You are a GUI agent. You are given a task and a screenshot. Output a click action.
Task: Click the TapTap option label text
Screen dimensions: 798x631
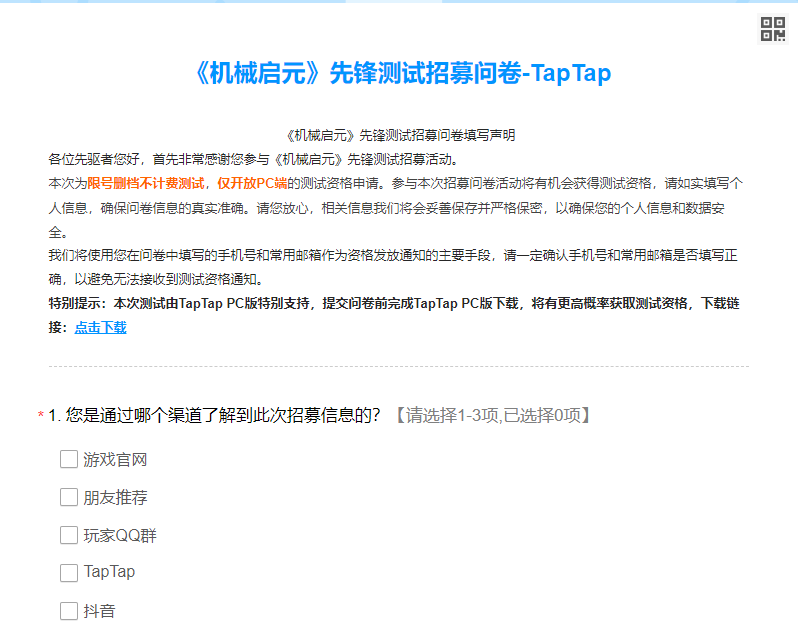pyautogui.click(x=109, y=573)
